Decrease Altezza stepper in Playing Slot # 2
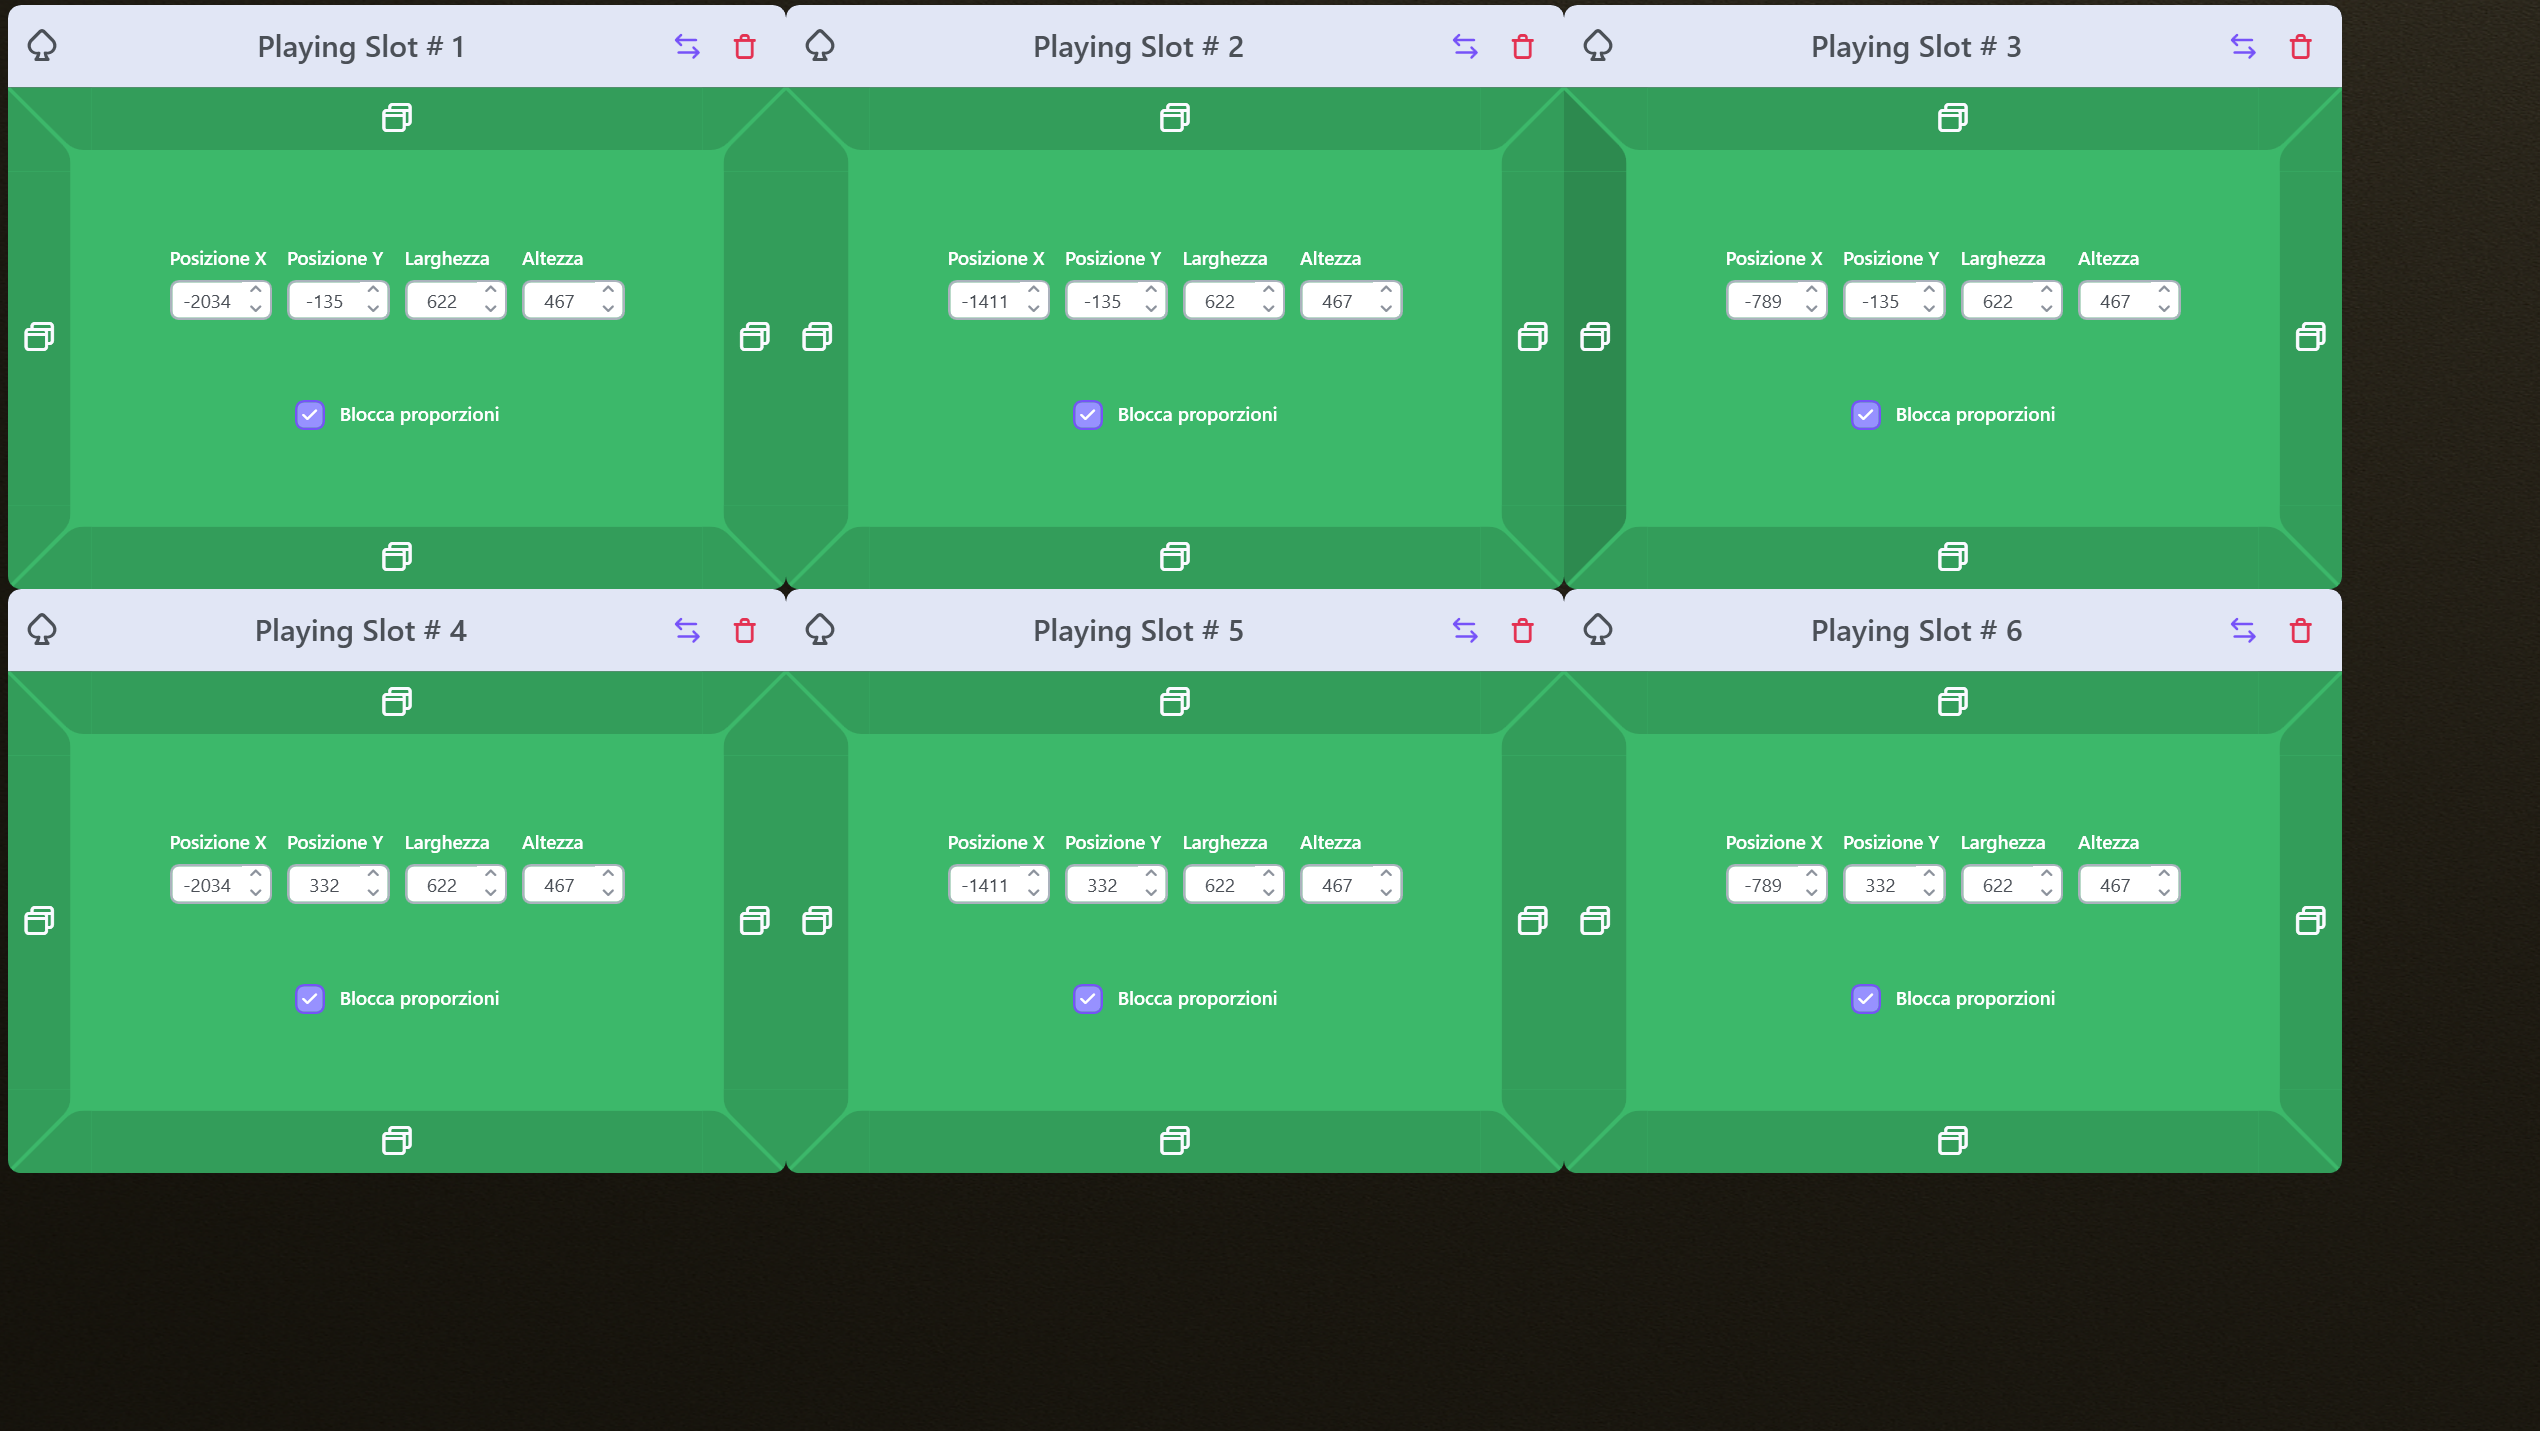 [1386, 310]
